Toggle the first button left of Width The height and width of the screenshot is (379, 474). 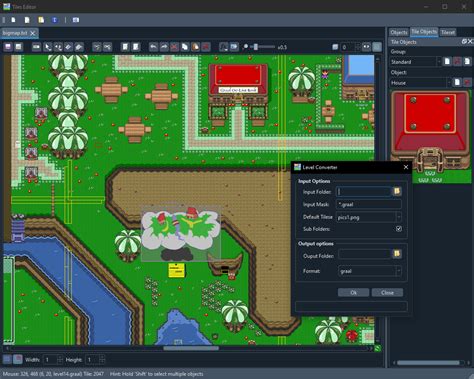[x=7, y=359]
